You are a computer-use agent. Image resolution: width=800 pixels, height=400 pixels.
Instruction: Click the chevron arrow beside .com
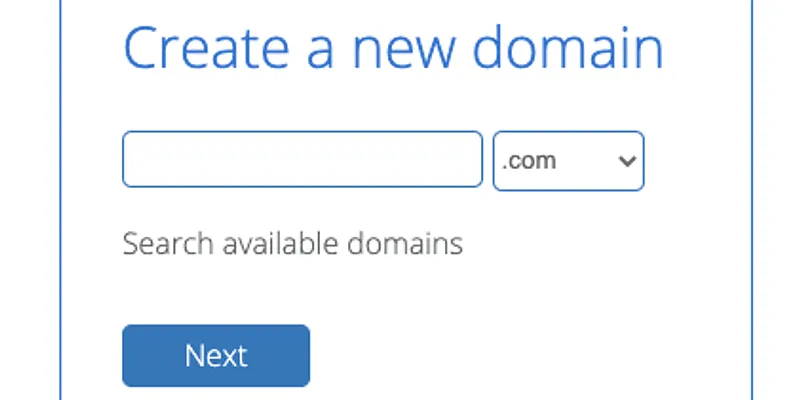(x=627, y=161)
